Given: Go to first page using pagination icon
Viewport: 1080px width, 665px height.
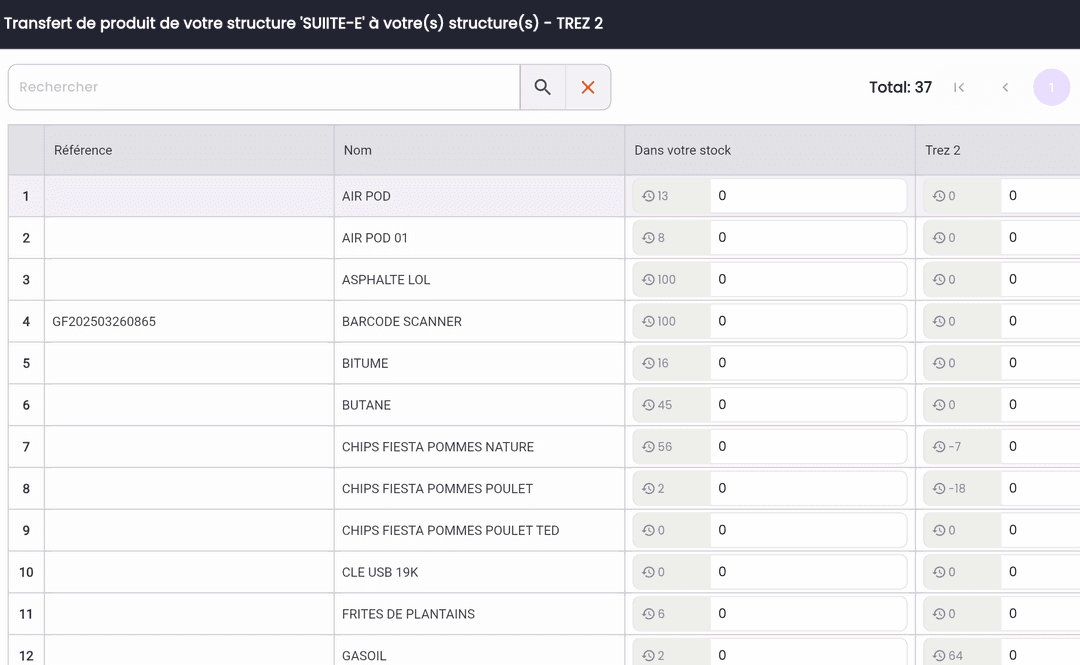Looking at the screenshot, I should [959, 87].
